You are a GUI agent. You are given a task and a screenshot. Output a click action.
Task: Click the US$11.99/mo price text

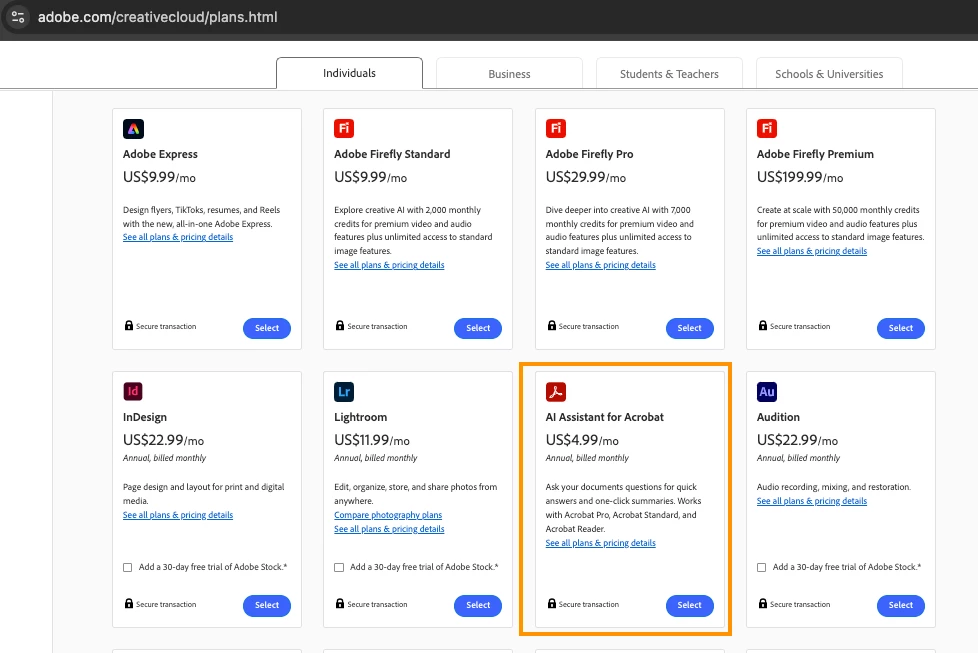[372, 440]
